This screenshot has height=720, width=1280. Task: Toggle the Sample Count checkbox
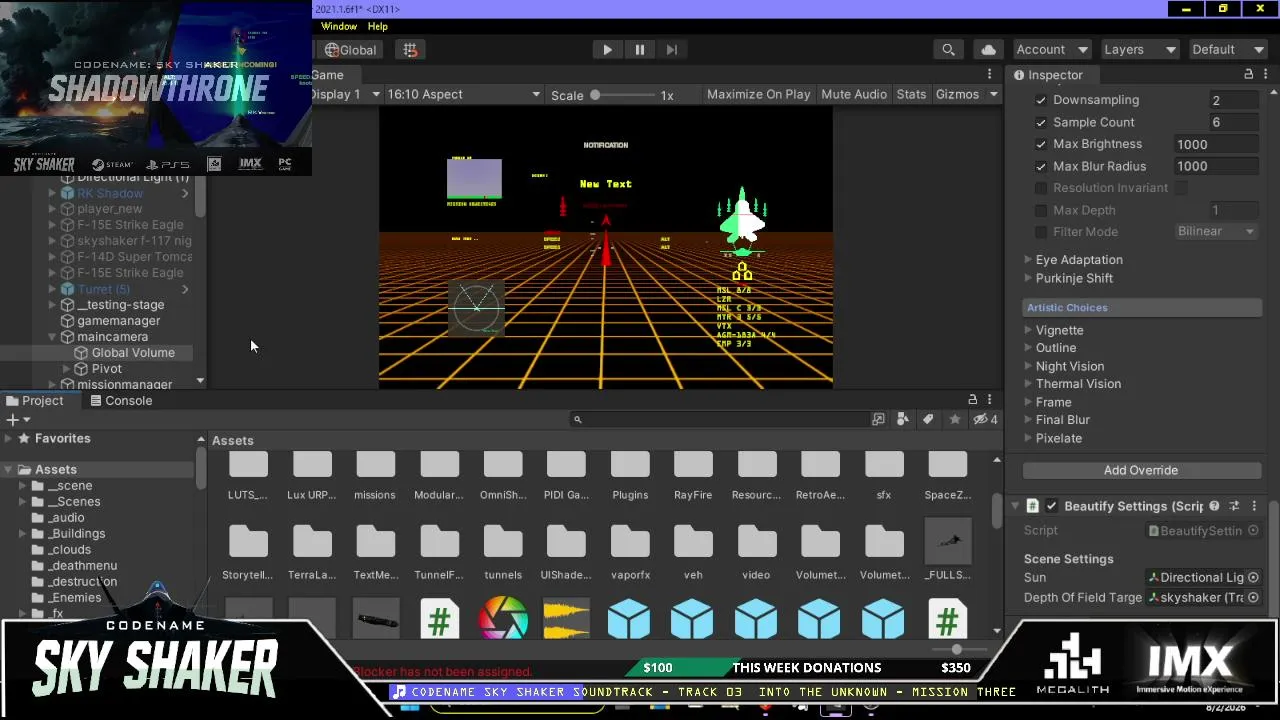[x=1041, y=122]
